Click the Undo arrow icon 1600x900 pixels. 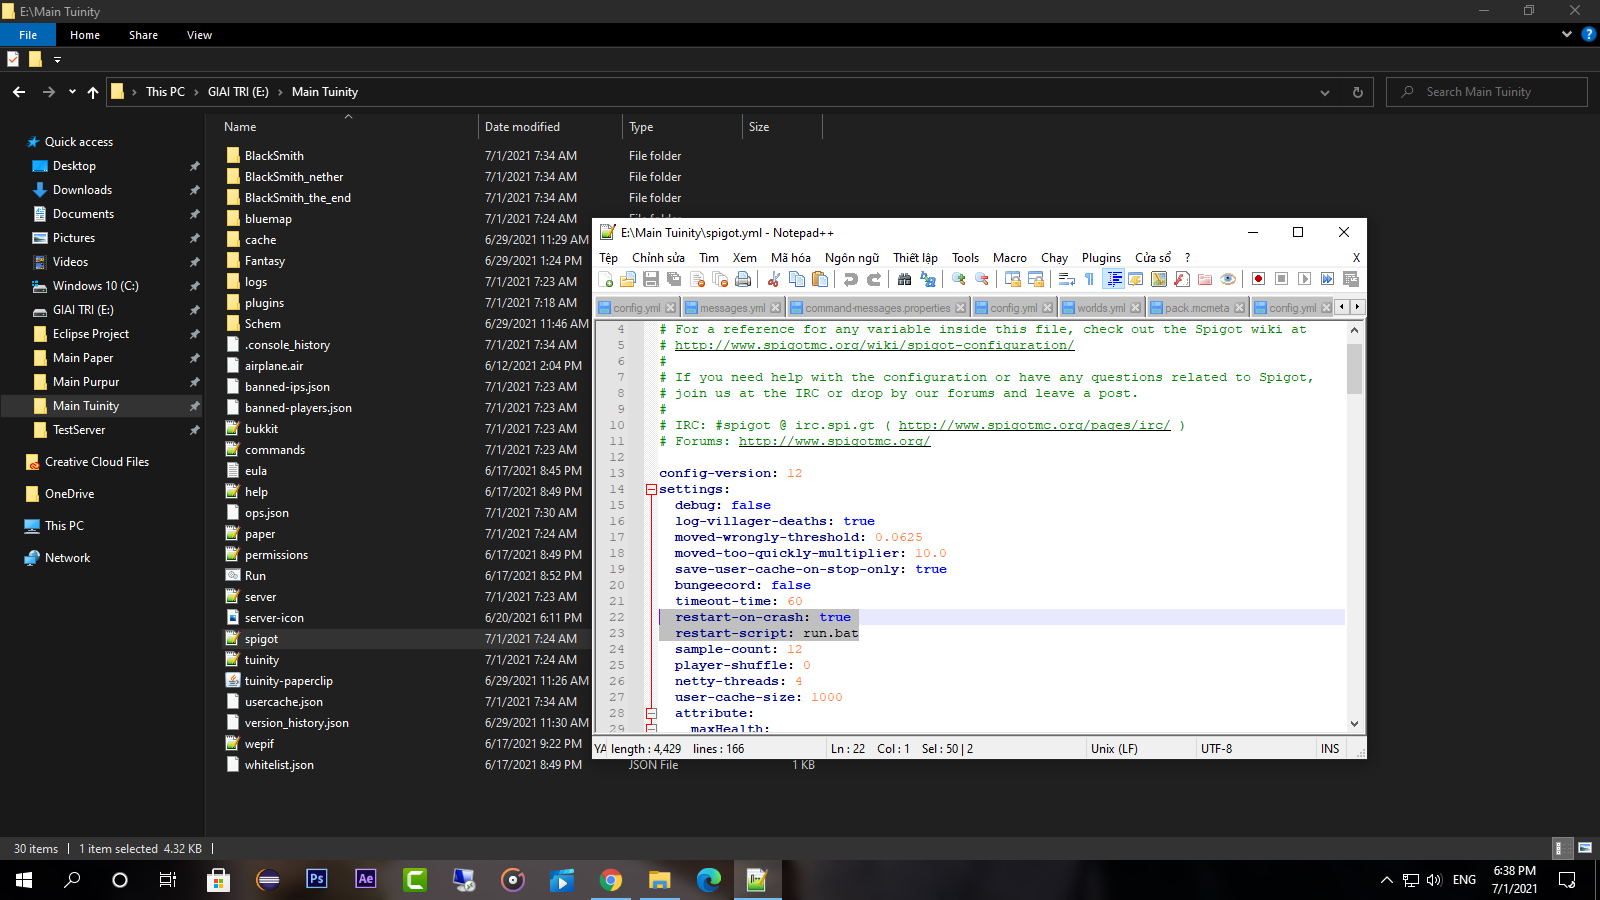pyautogui.click(x=851, y=279)
